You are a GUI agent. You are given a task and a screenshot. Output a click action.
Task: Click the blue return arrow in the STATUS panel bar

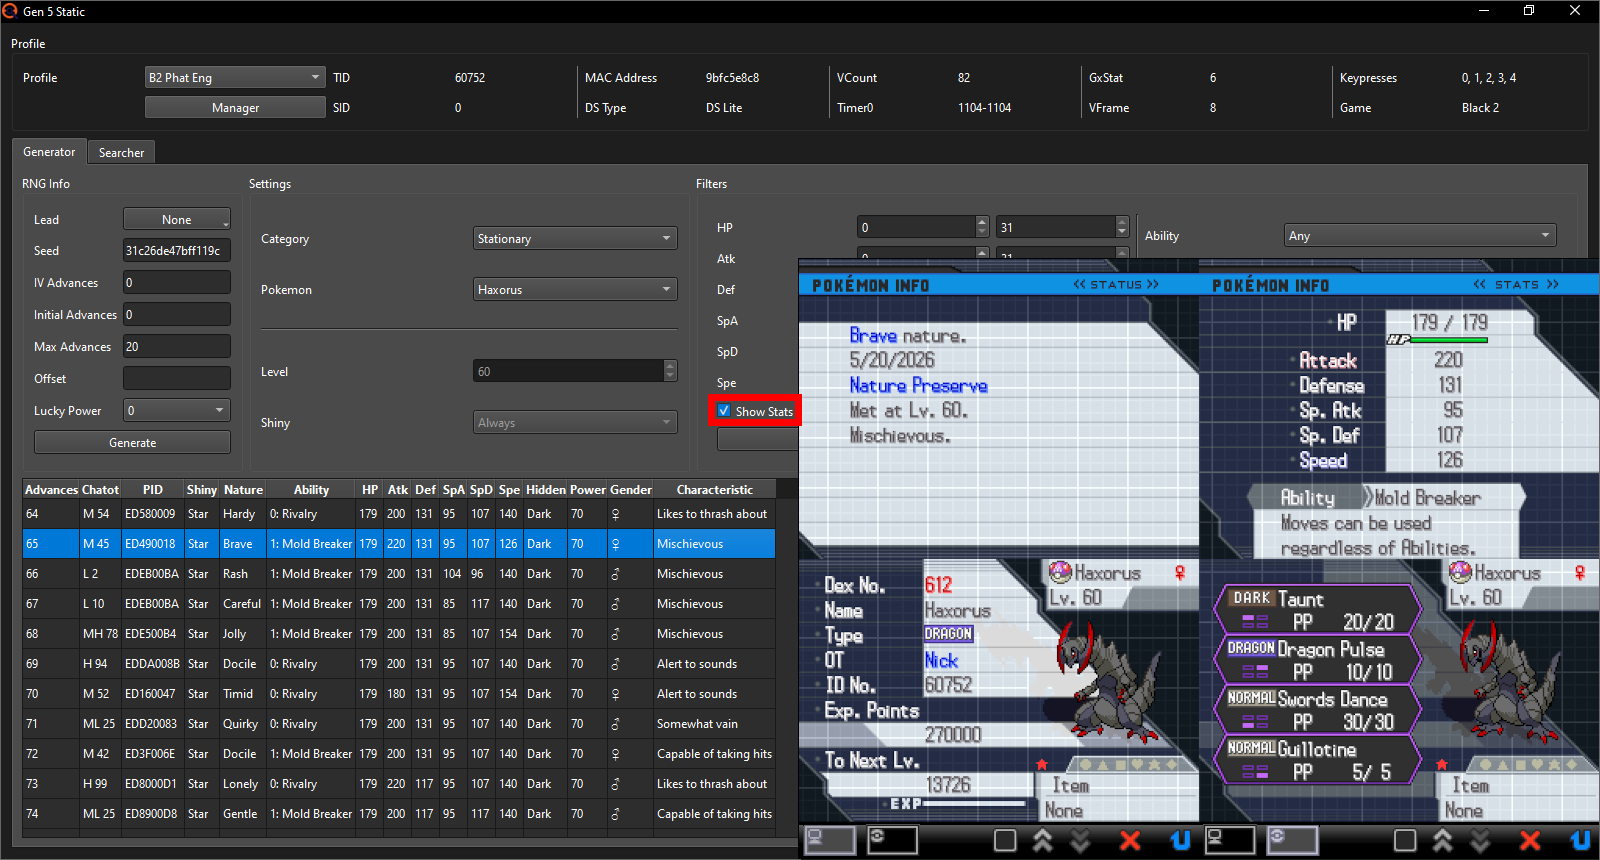pyautogui.click(x=1180, y=840)
